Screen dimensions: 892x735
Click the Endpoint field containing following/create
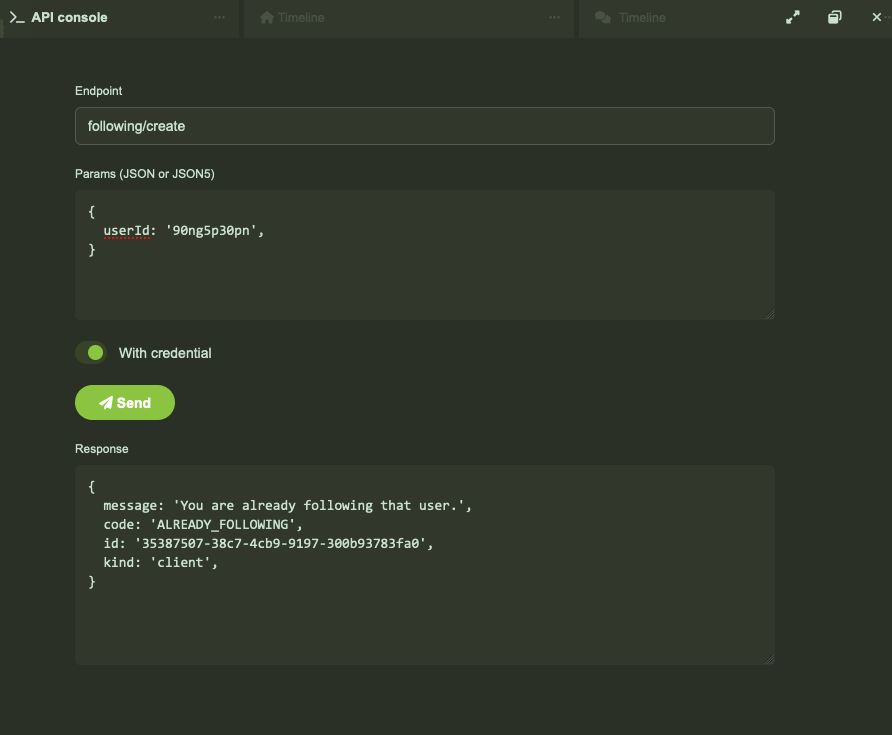pos(424,126)
